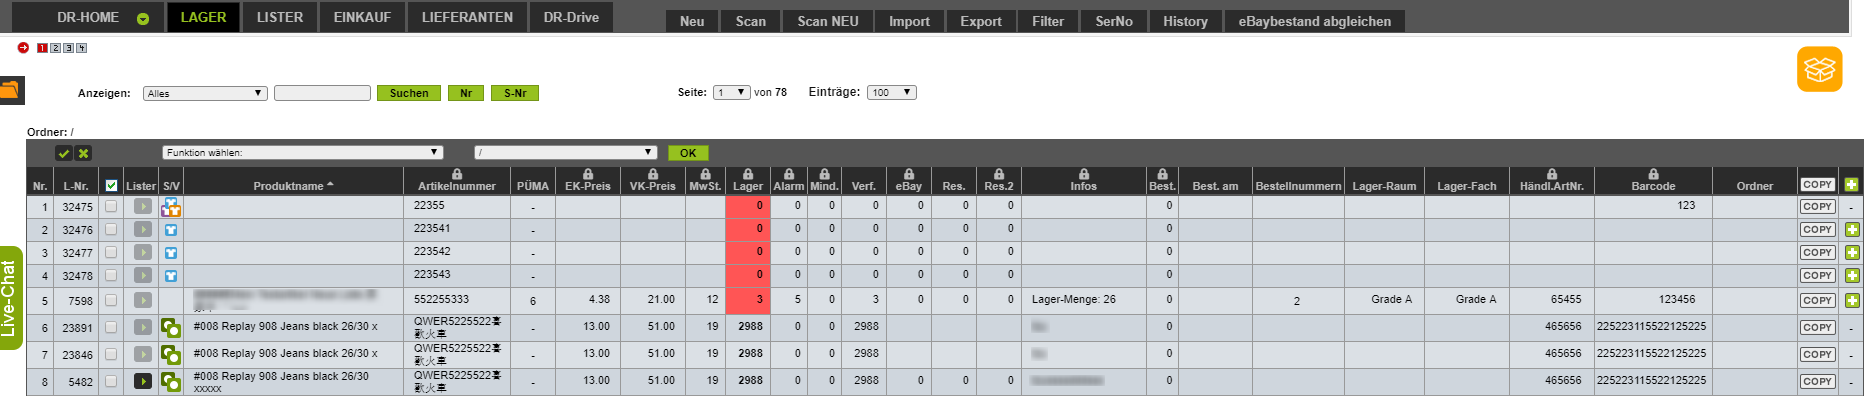Click the S-Nr search button
1864x396 pixels.
(515, 93)
